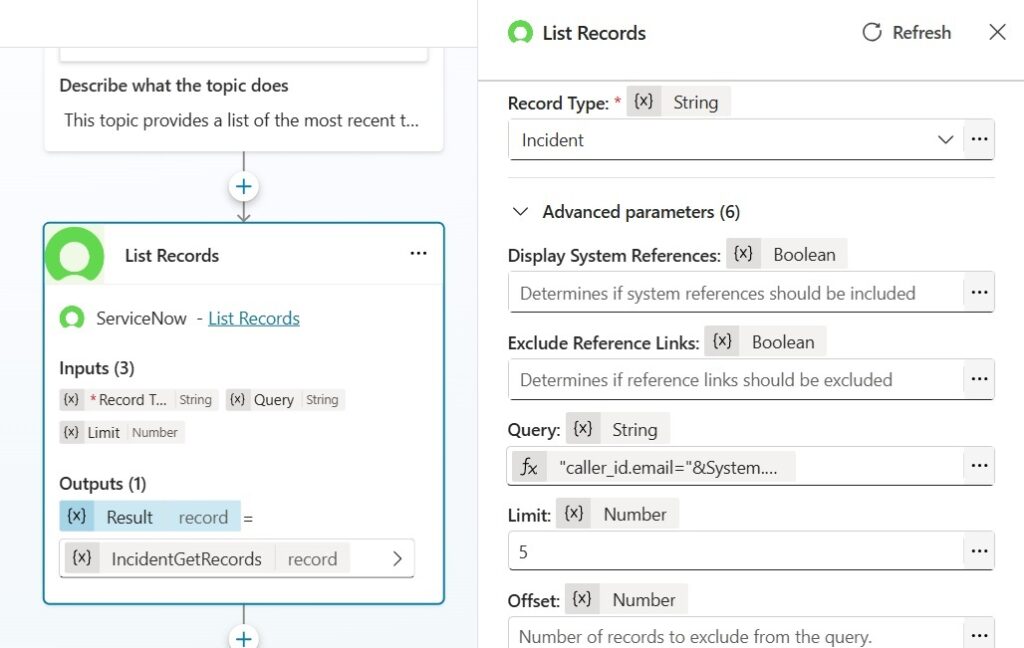This screenshot has height=648, width=1024.
Task: Open options for the Limit field
Action: tap(979, 551)
